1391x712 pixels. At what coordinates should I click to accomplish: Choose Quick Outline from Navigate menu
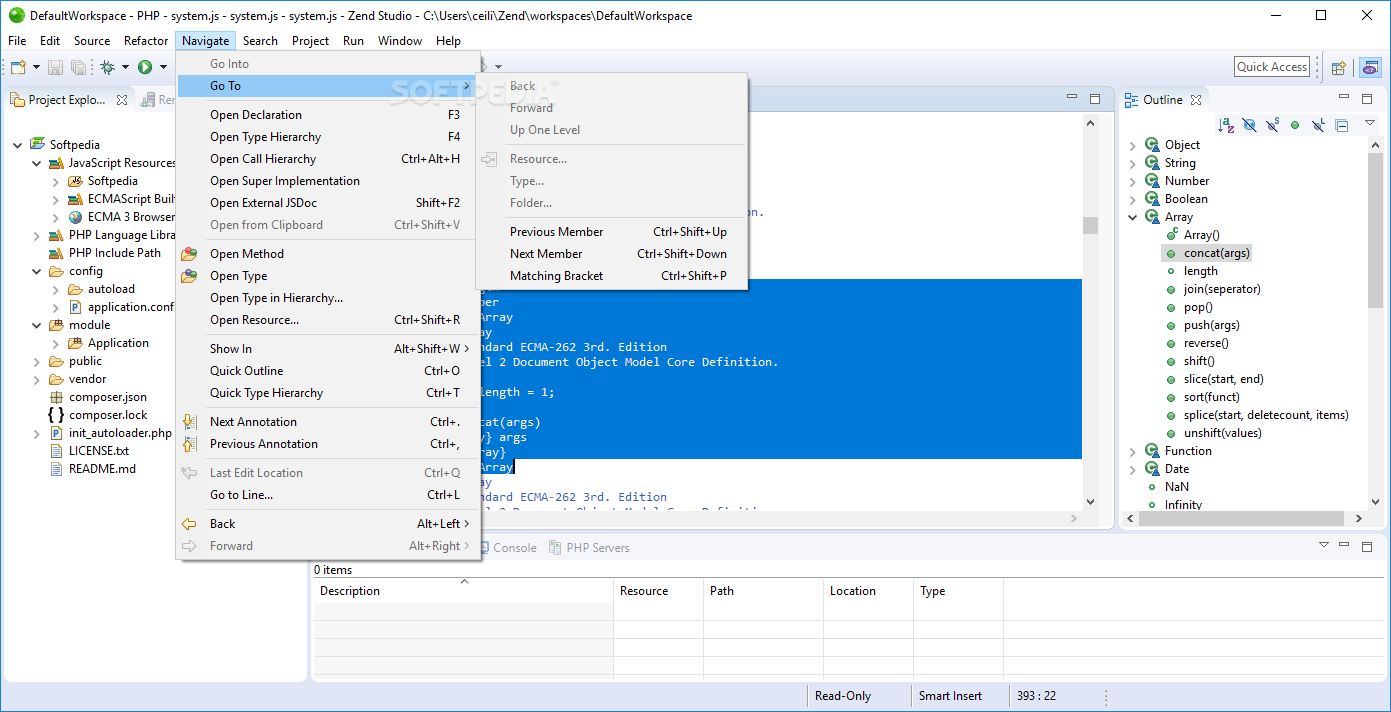point(328,371)
